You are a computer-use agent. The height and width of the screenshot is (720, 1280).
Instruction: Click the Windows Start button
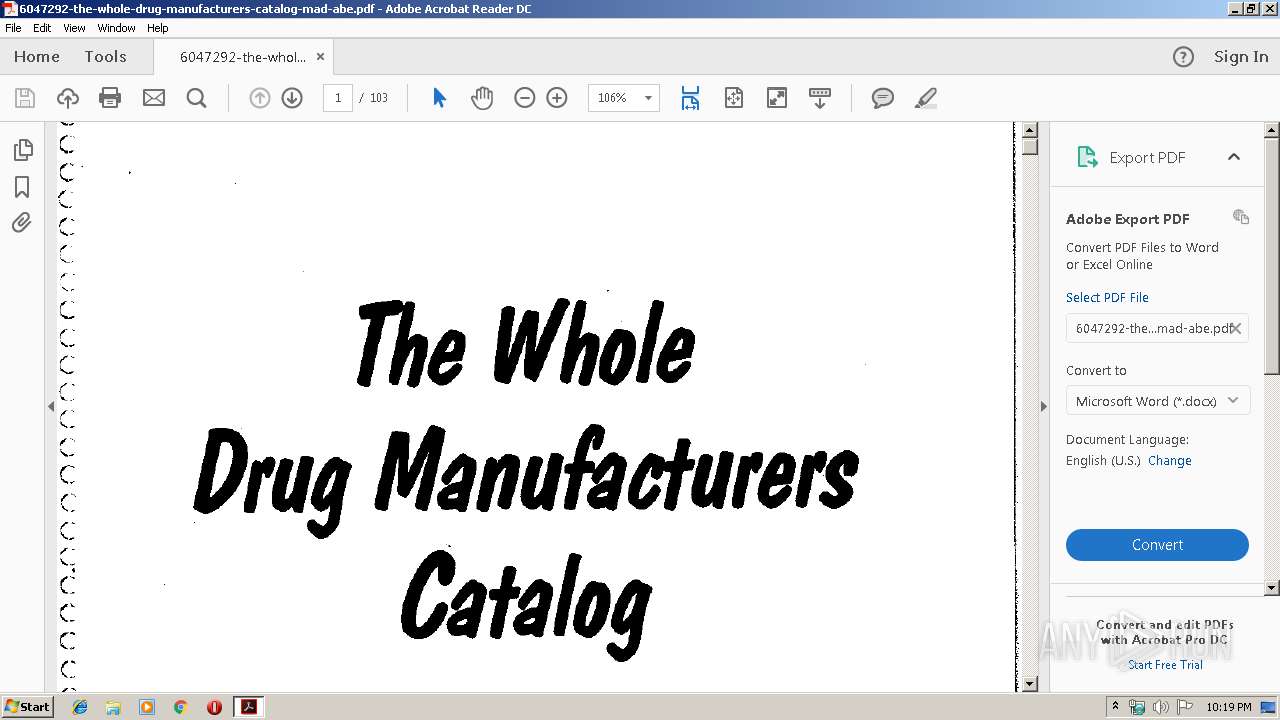(x=27, y=707)
